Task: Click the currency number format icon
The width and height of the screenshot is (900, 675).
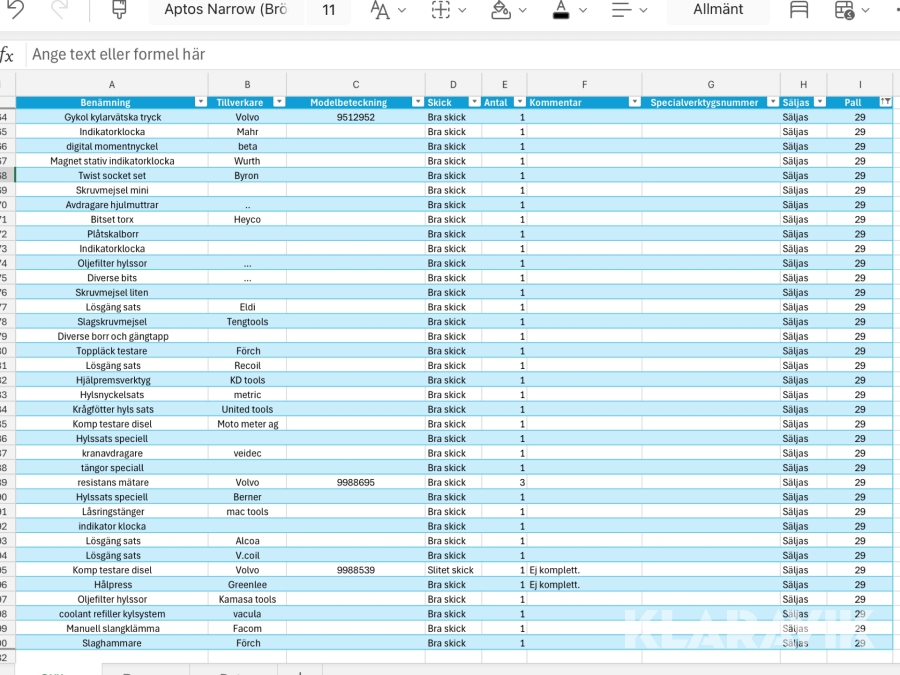Action: pos(845,10)
